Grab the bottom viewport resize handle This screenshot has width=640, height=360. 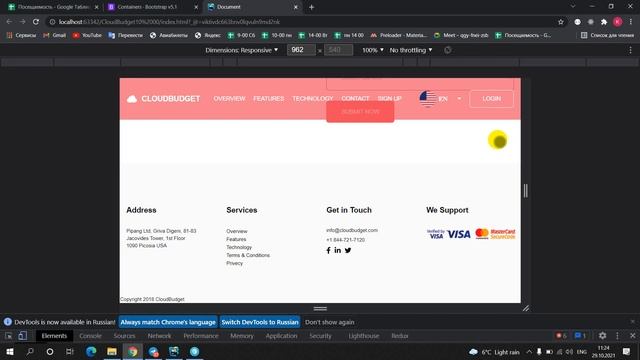pos(320,309)
